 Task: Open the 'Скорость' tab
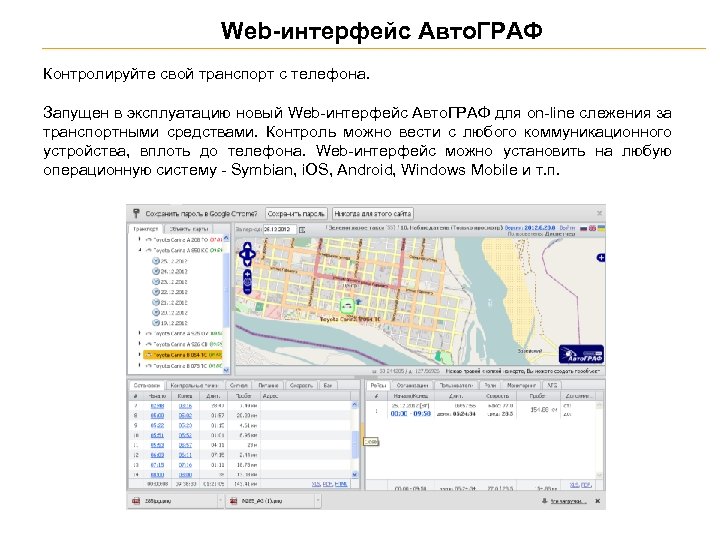tap(301, 385)
